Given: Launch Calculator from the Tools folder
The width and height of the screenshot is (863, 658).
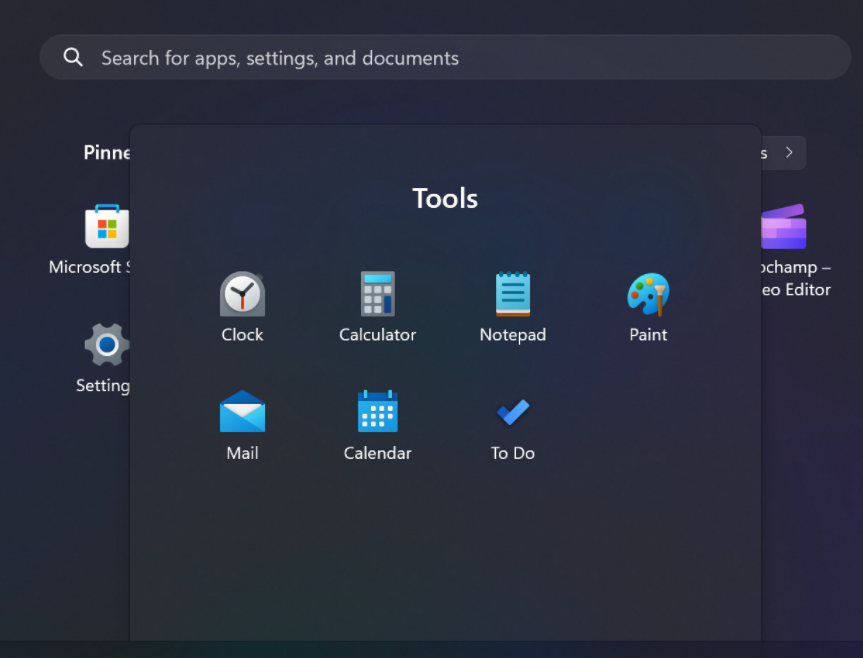Looking at the screenshot, I should pos(378,294).
